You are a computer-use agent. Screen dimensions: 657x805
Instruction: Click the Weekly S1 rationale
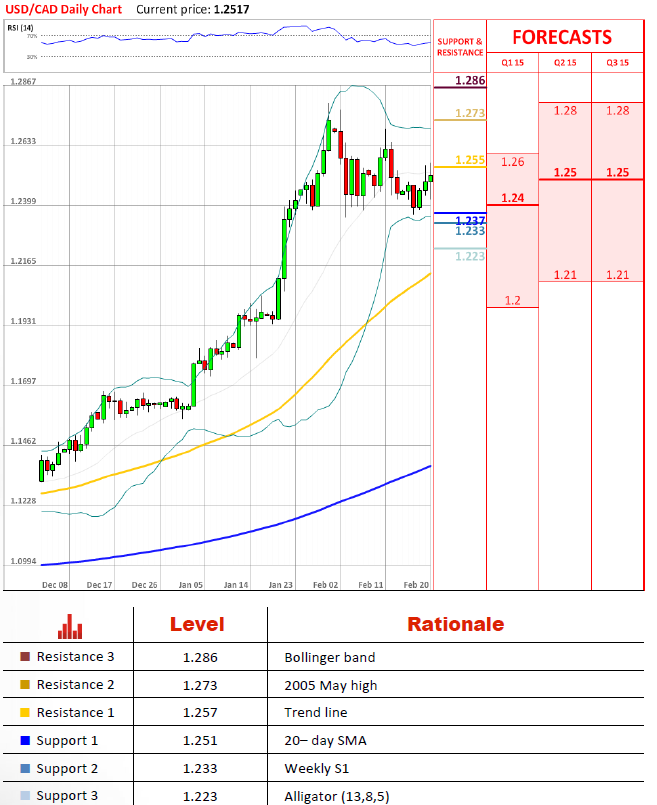coord(317,769)
